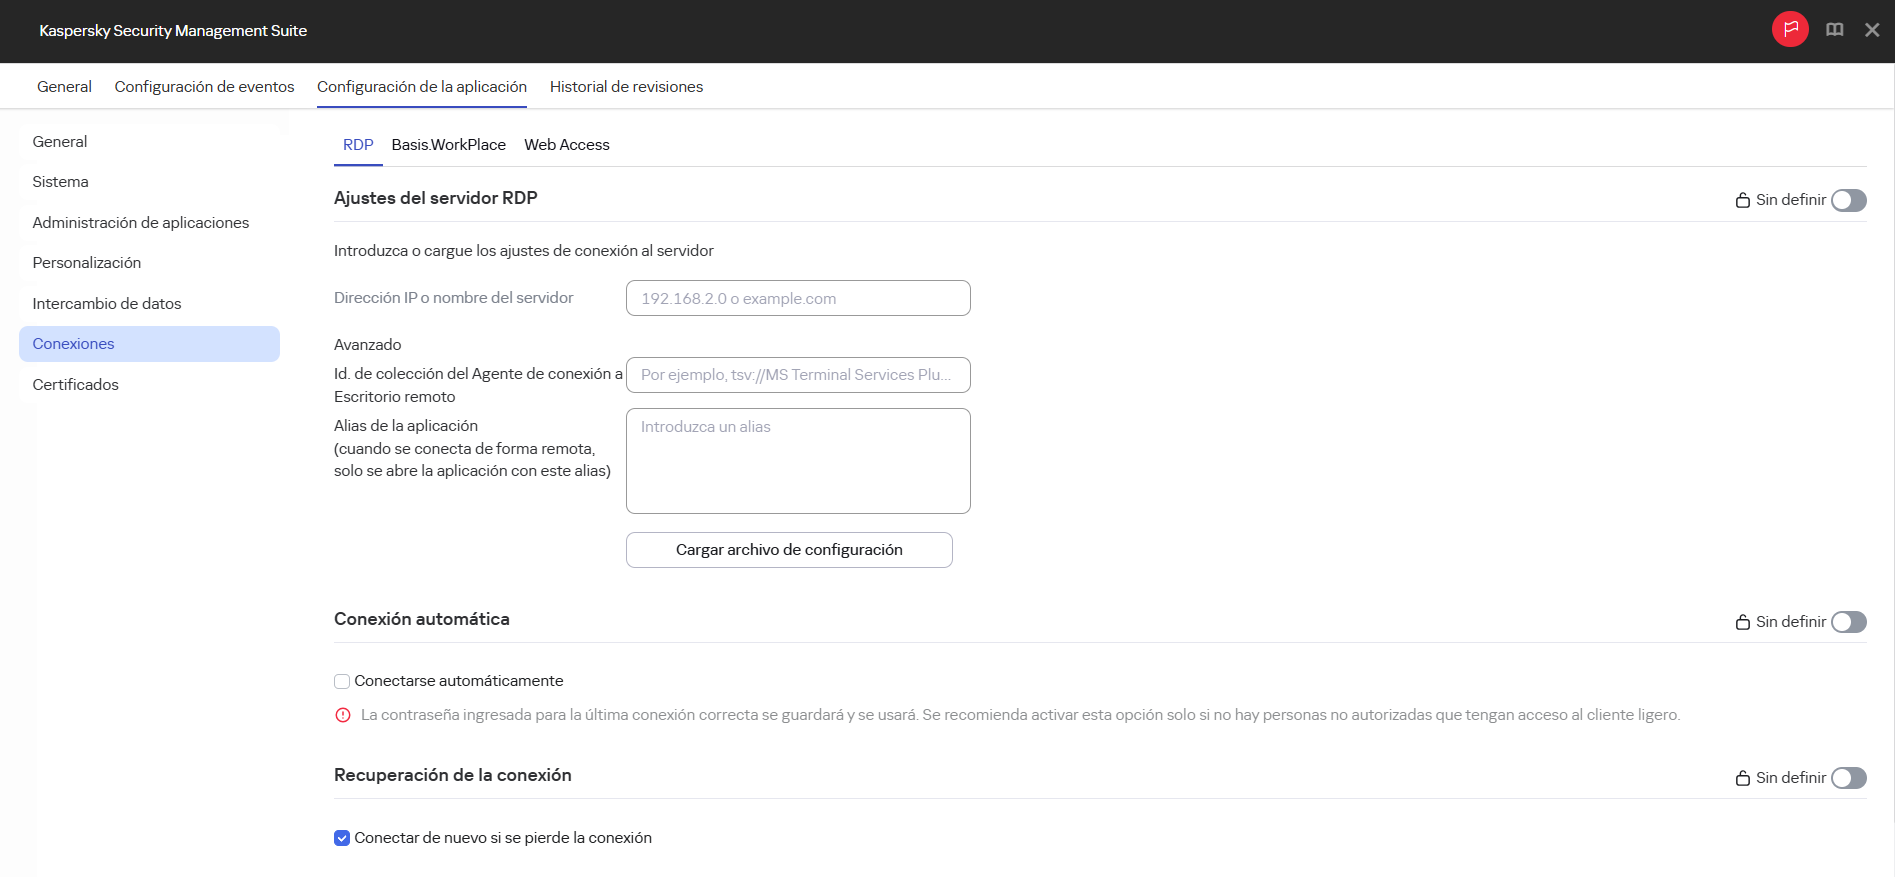
Task: Click the lock icon in Recuperación de la conexión row
Action: point(1743,778)
